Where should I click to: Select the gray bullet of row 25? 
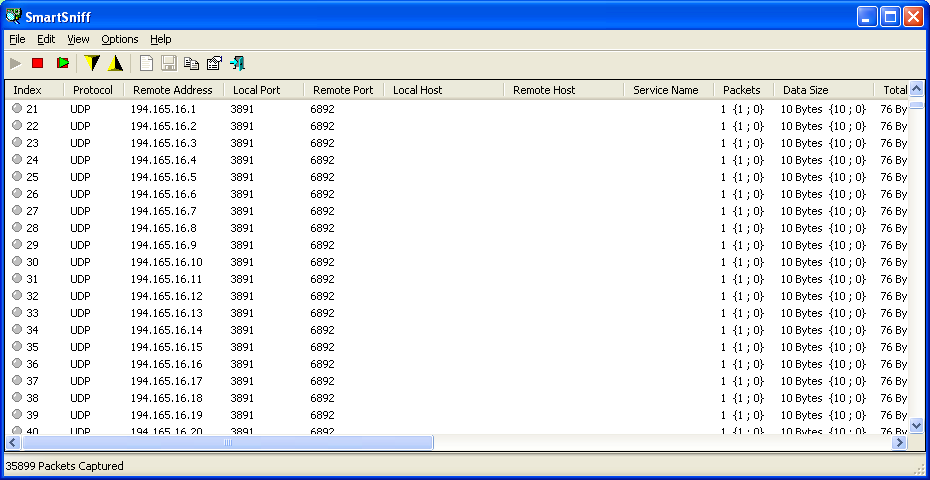tap(17, 176)
